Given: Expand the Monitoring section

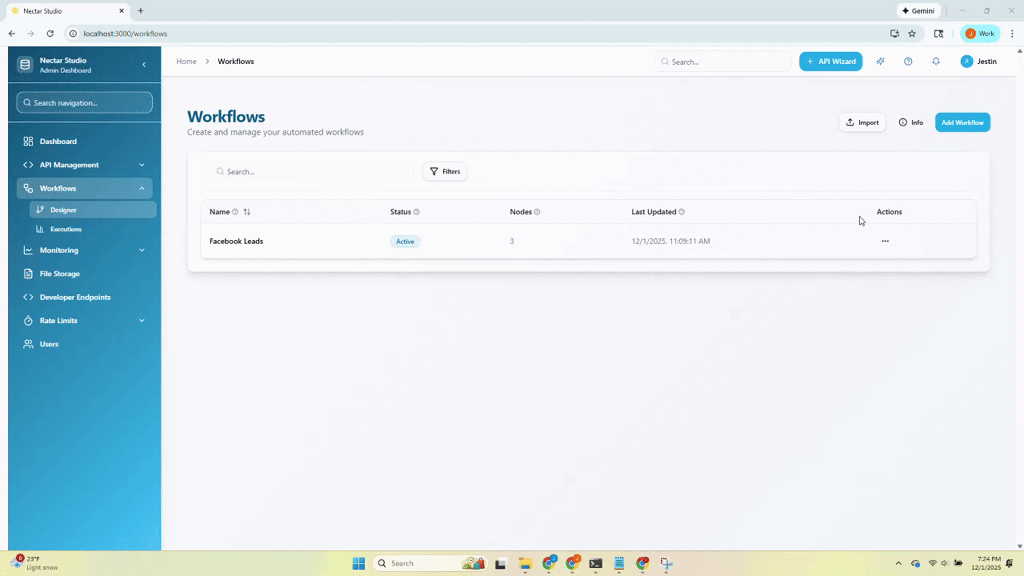Looking at the screenshot, I should (x=84, y=250).
